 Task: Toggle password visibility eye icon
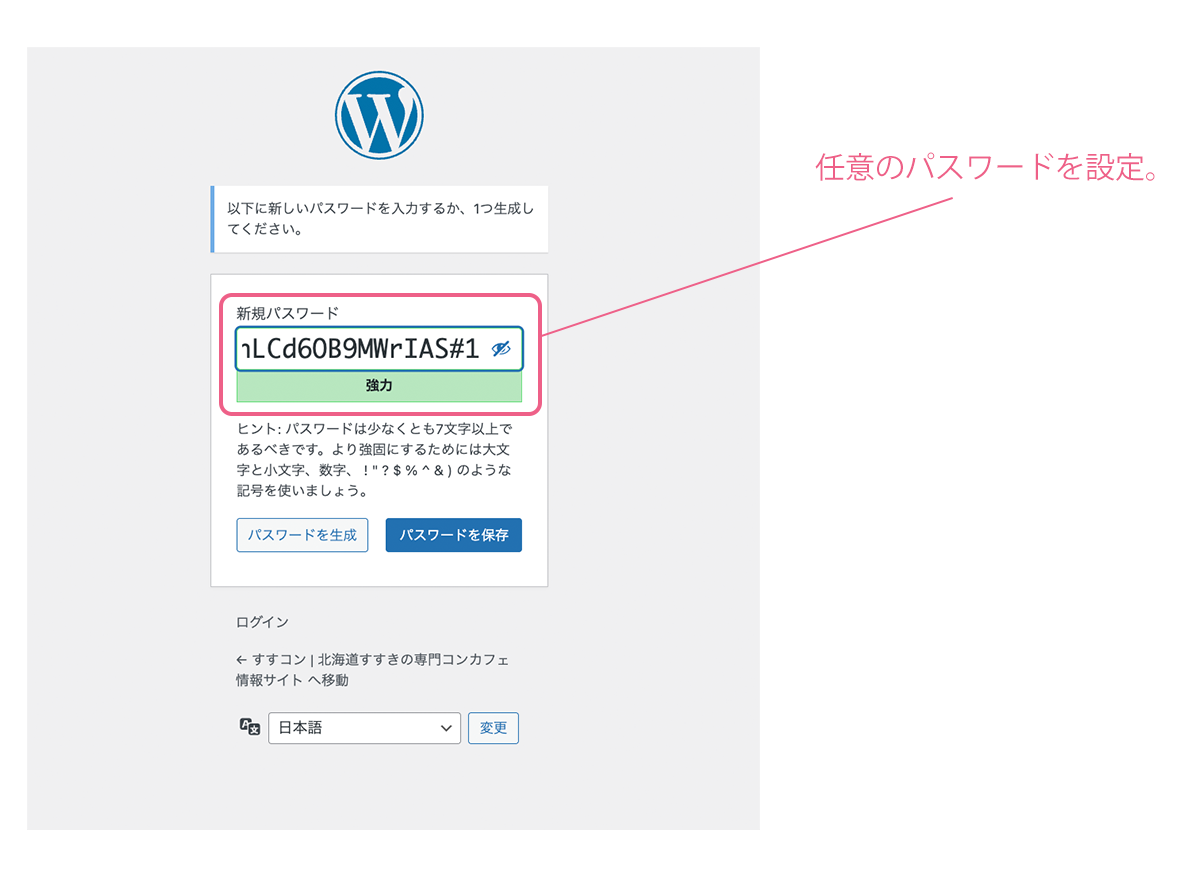coord(502,348)
